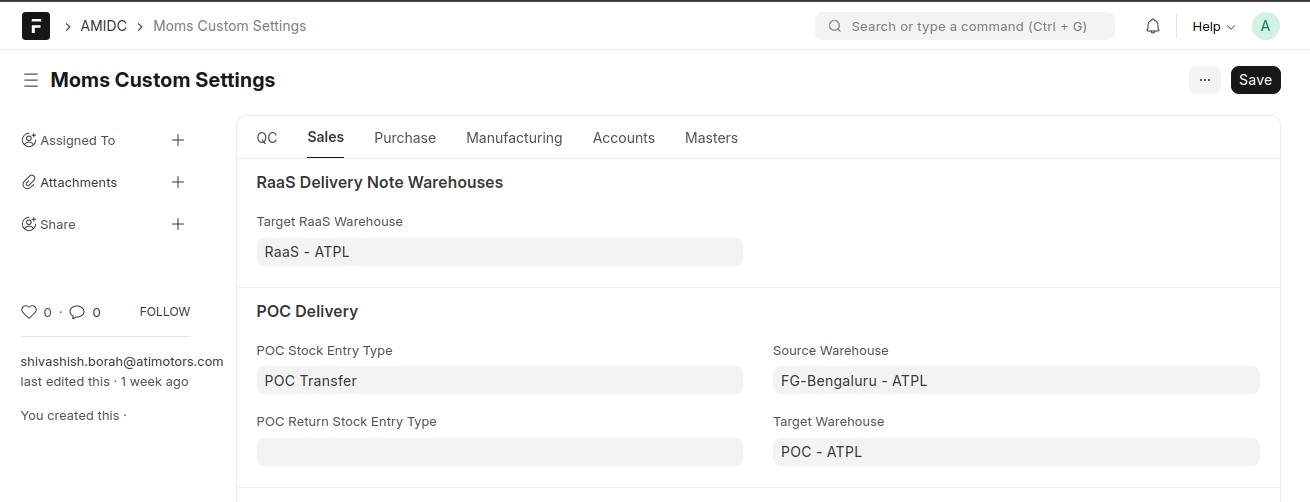Click the Frappe home logo icon

[x=36, y=26]
